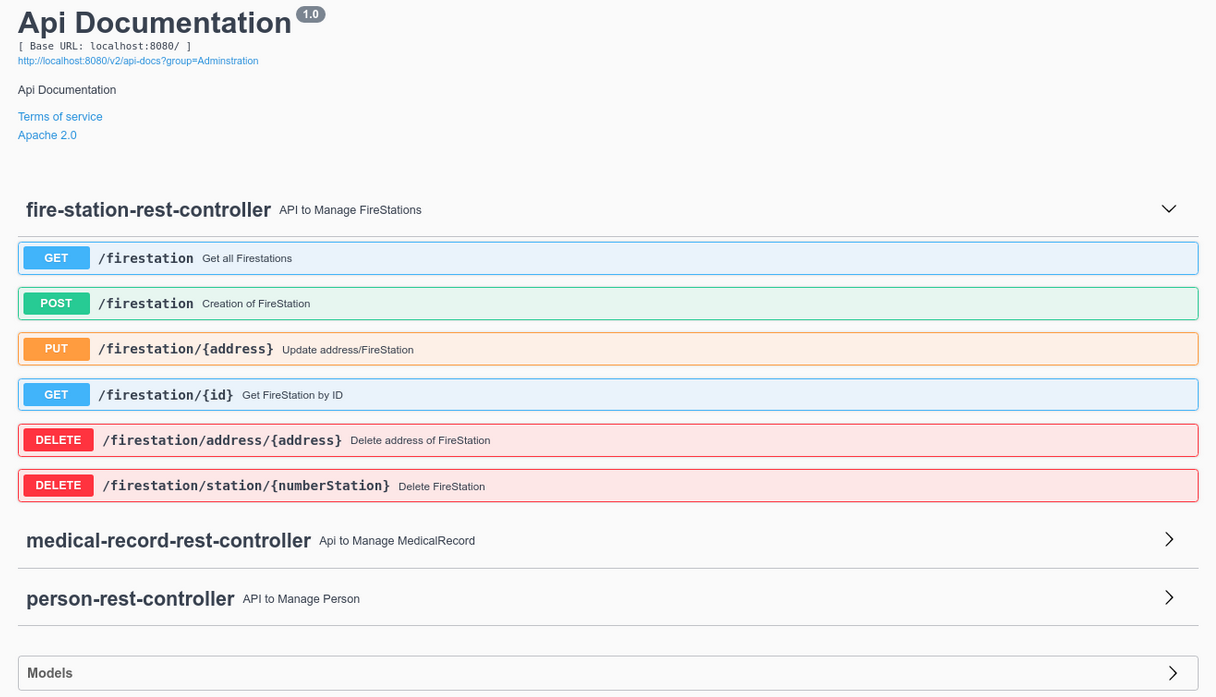Expand the Models section chevron
Viewport: 1216px width, 697px height.
[1173, 673]
